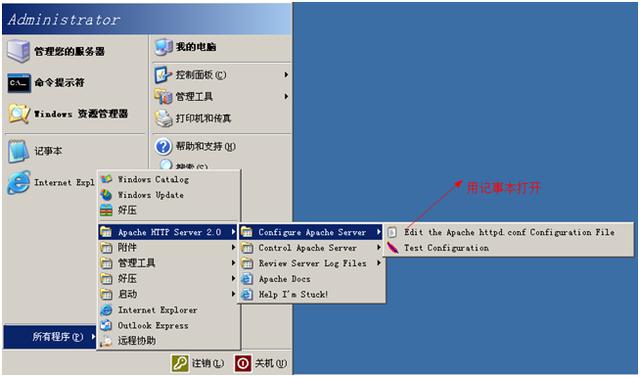Click the Review Server Log Files folder icon
Image resolution: width=640 pixels, height=377 pixels.
pyautogui.click(x=247, y=263)
